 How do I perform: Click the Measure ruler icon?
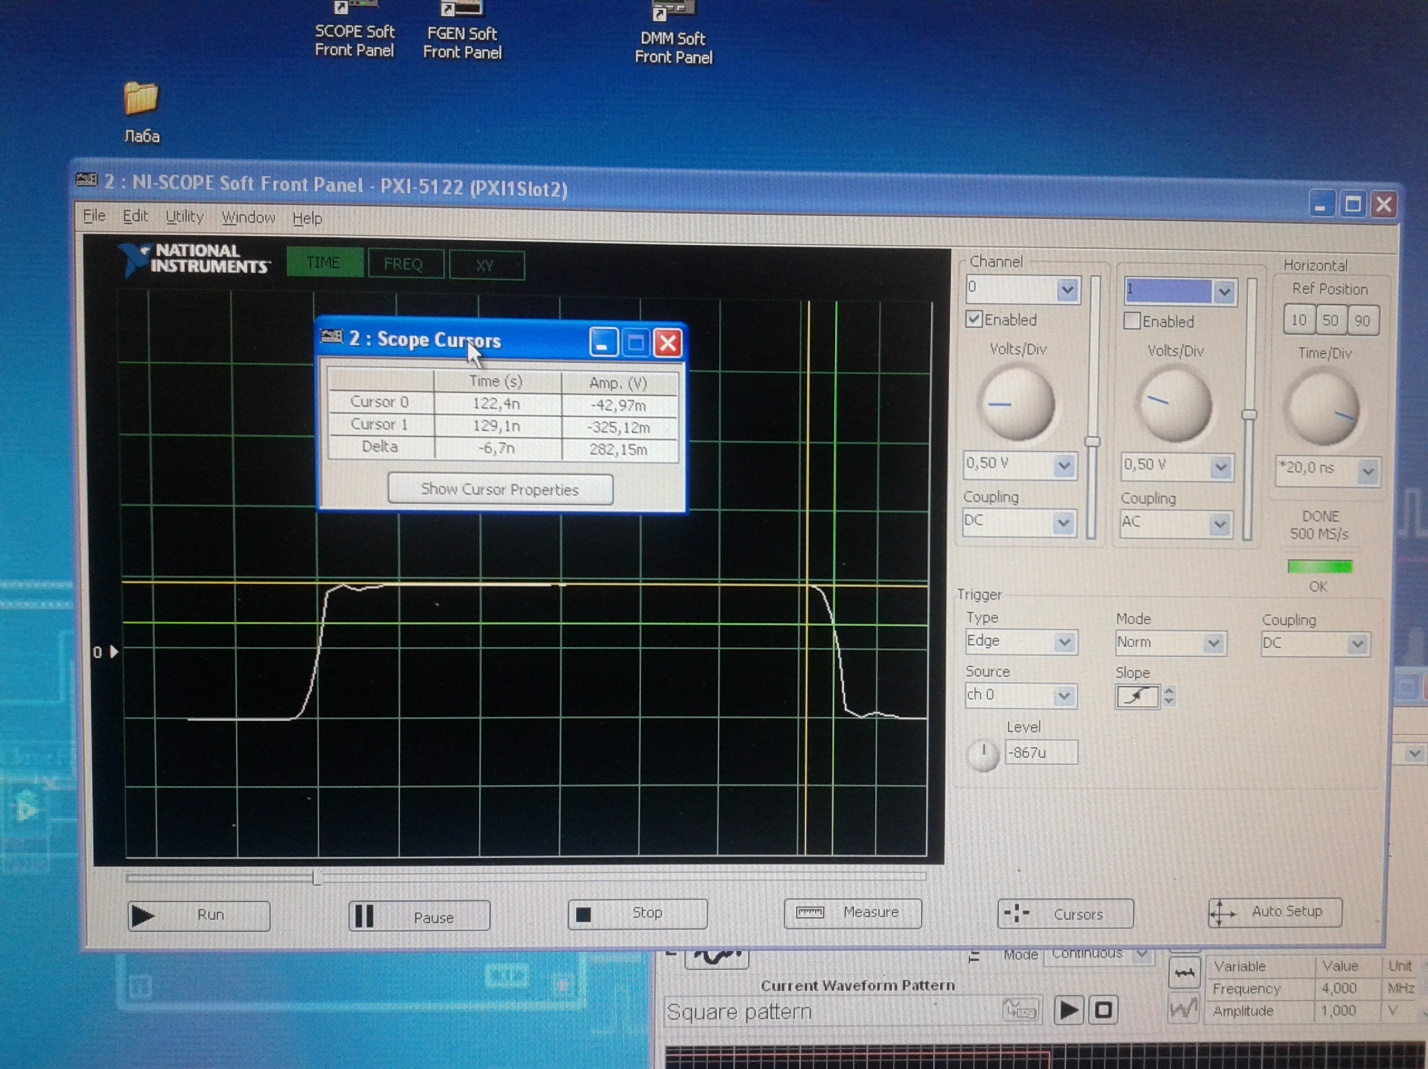pyautogui.click(x=810, y=912)
